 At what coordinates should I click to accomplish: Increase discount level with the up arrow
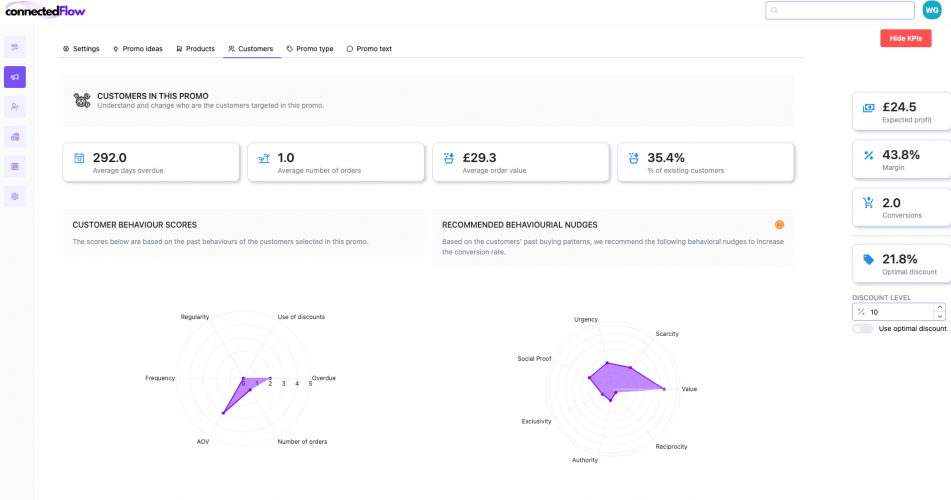click(x=939, y=308)
